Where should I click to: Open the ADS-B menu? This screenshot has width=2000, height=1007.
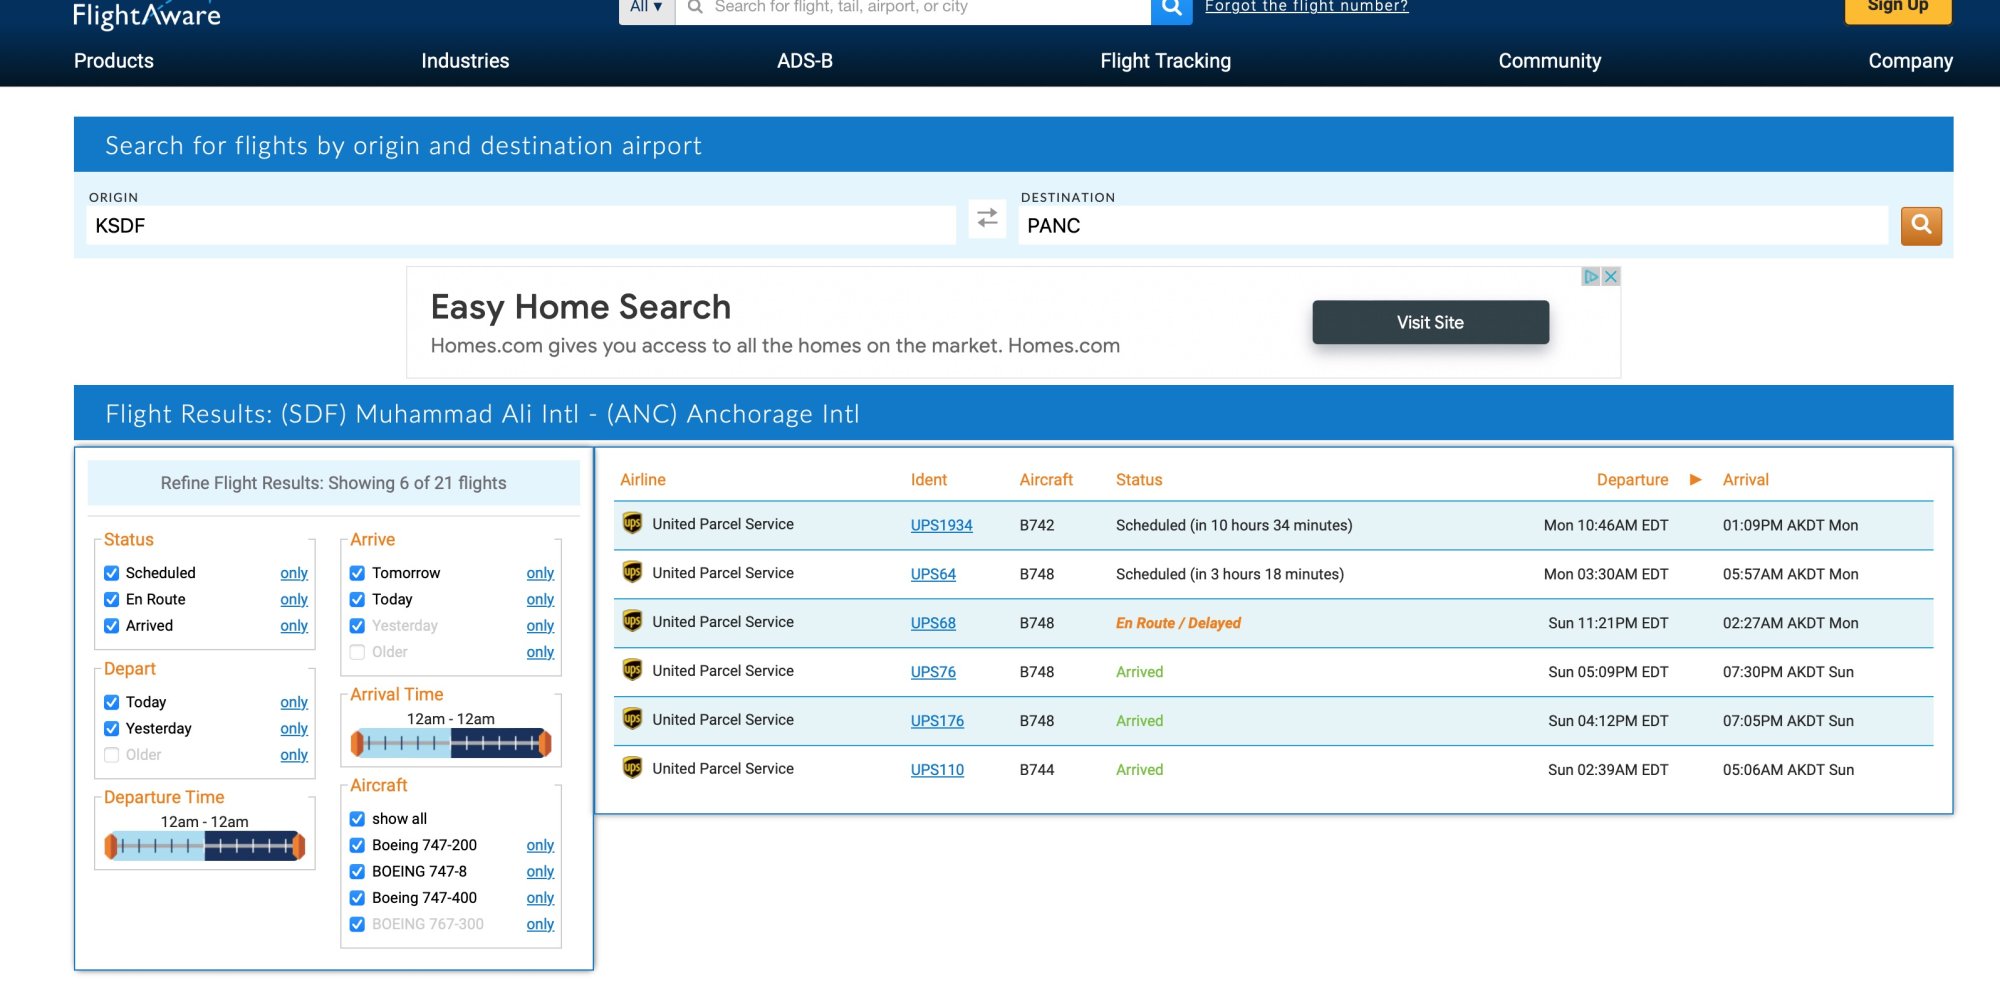coord(805,61)
